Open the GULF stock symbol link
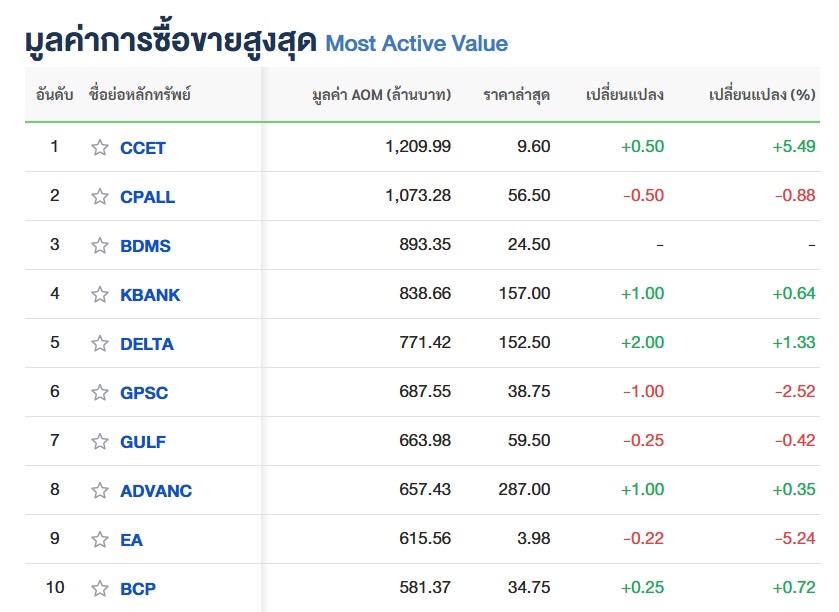The width and height of the screenshot is (839, 612). click(143, 442)
